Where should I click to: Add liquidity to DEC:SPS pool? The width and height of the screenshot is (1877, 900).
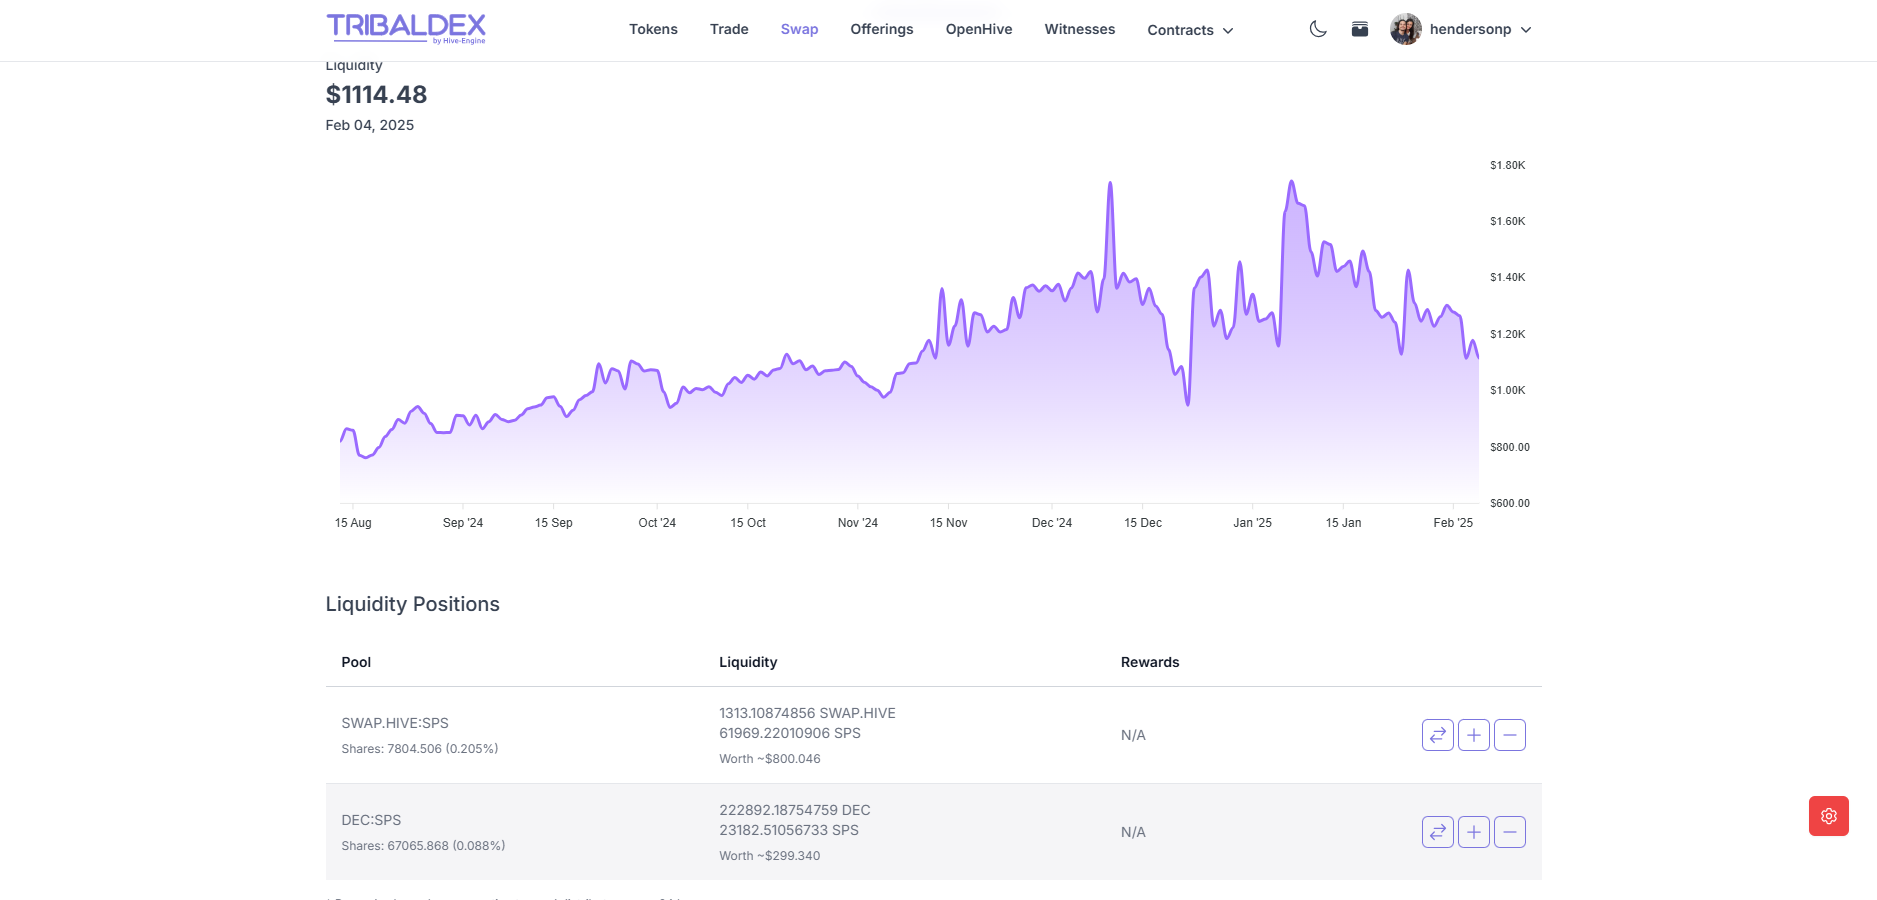[x=1474, y=832]
